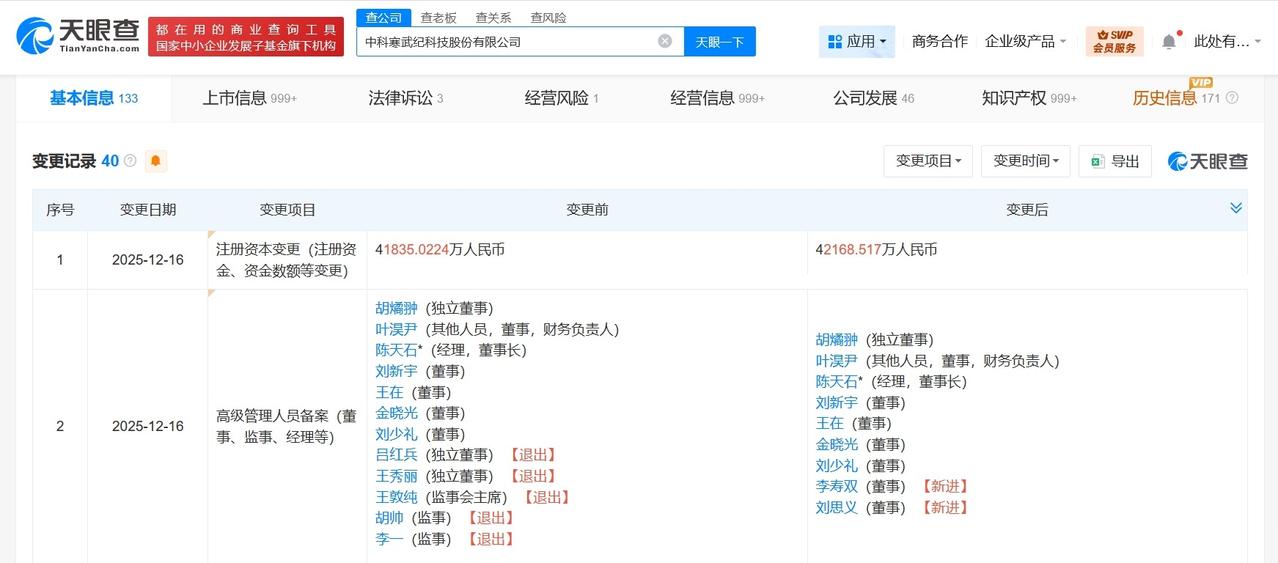Screen dimensions: 1278x563
Task: Open 王在 in the 变更前 column
Action: 390,392
